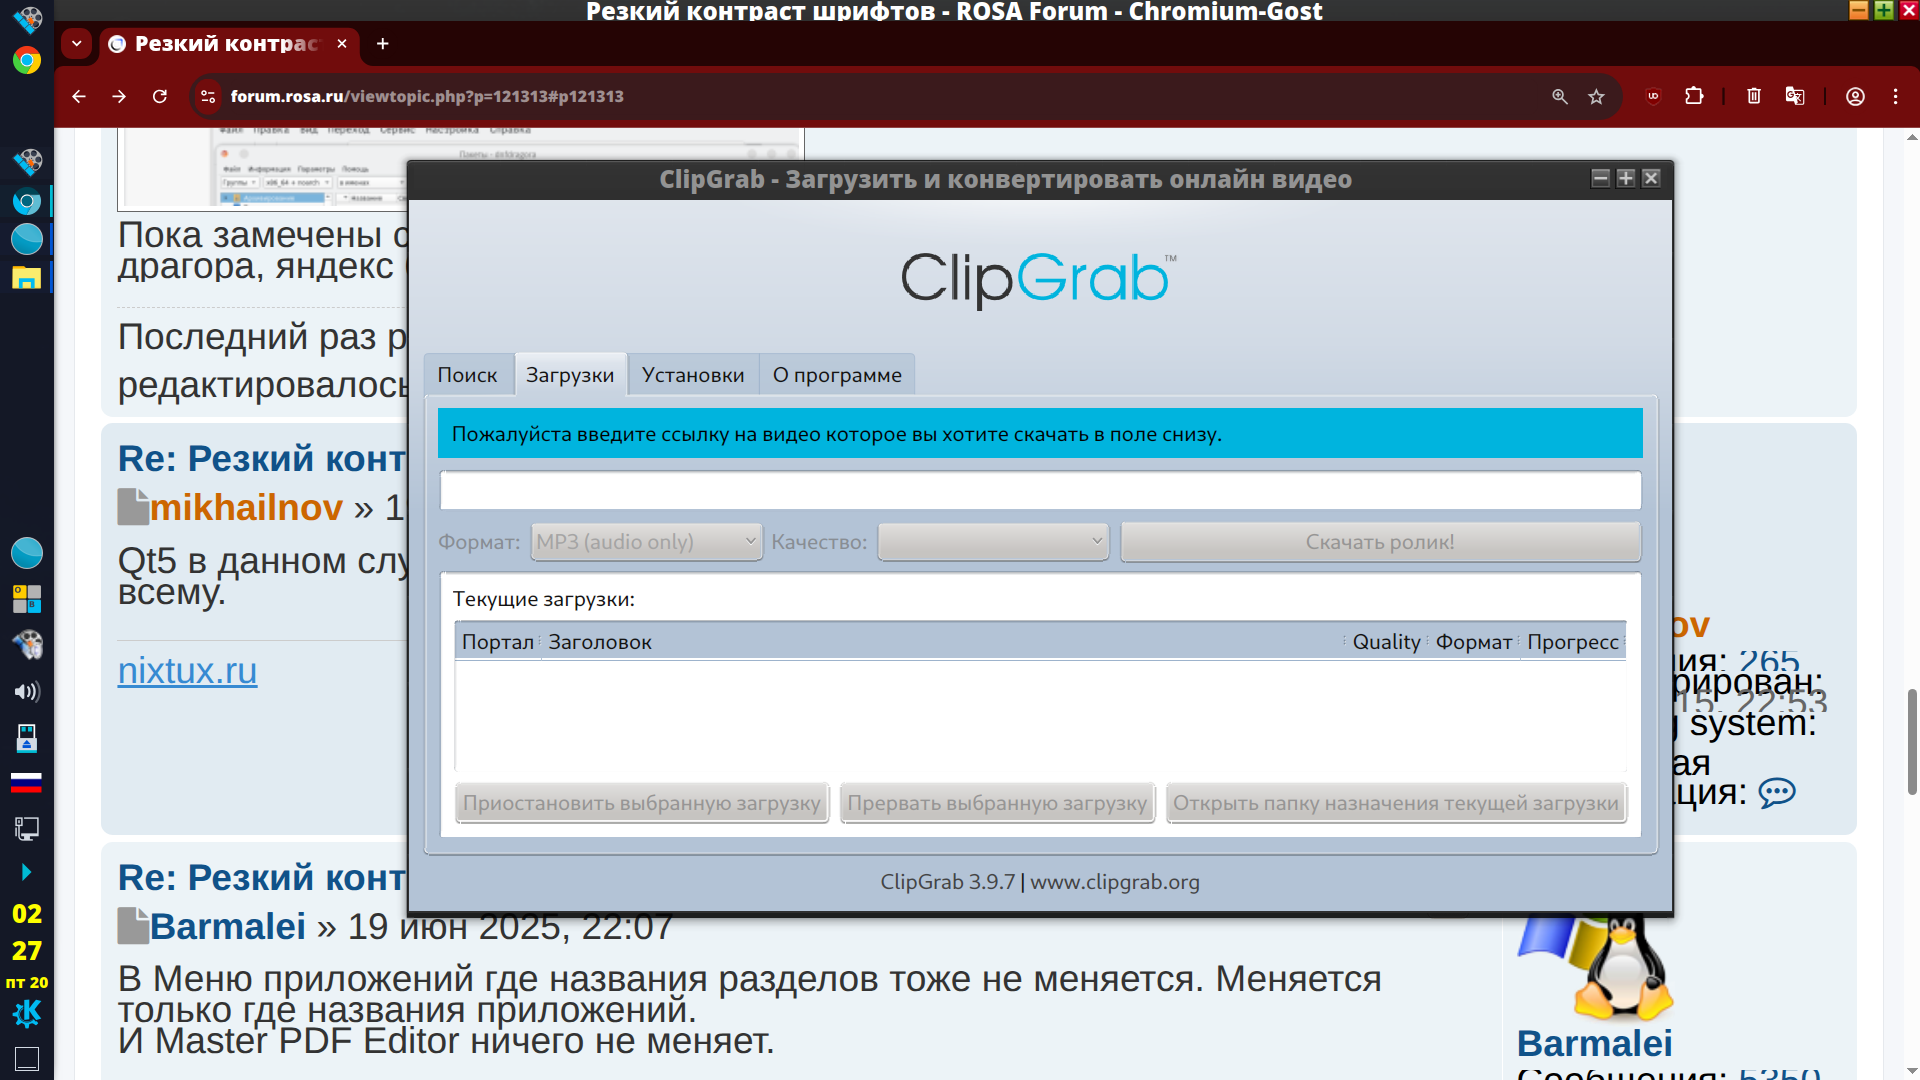Select the О программе tab
Screen dimensions: 1920x1080
pos(836,375)
